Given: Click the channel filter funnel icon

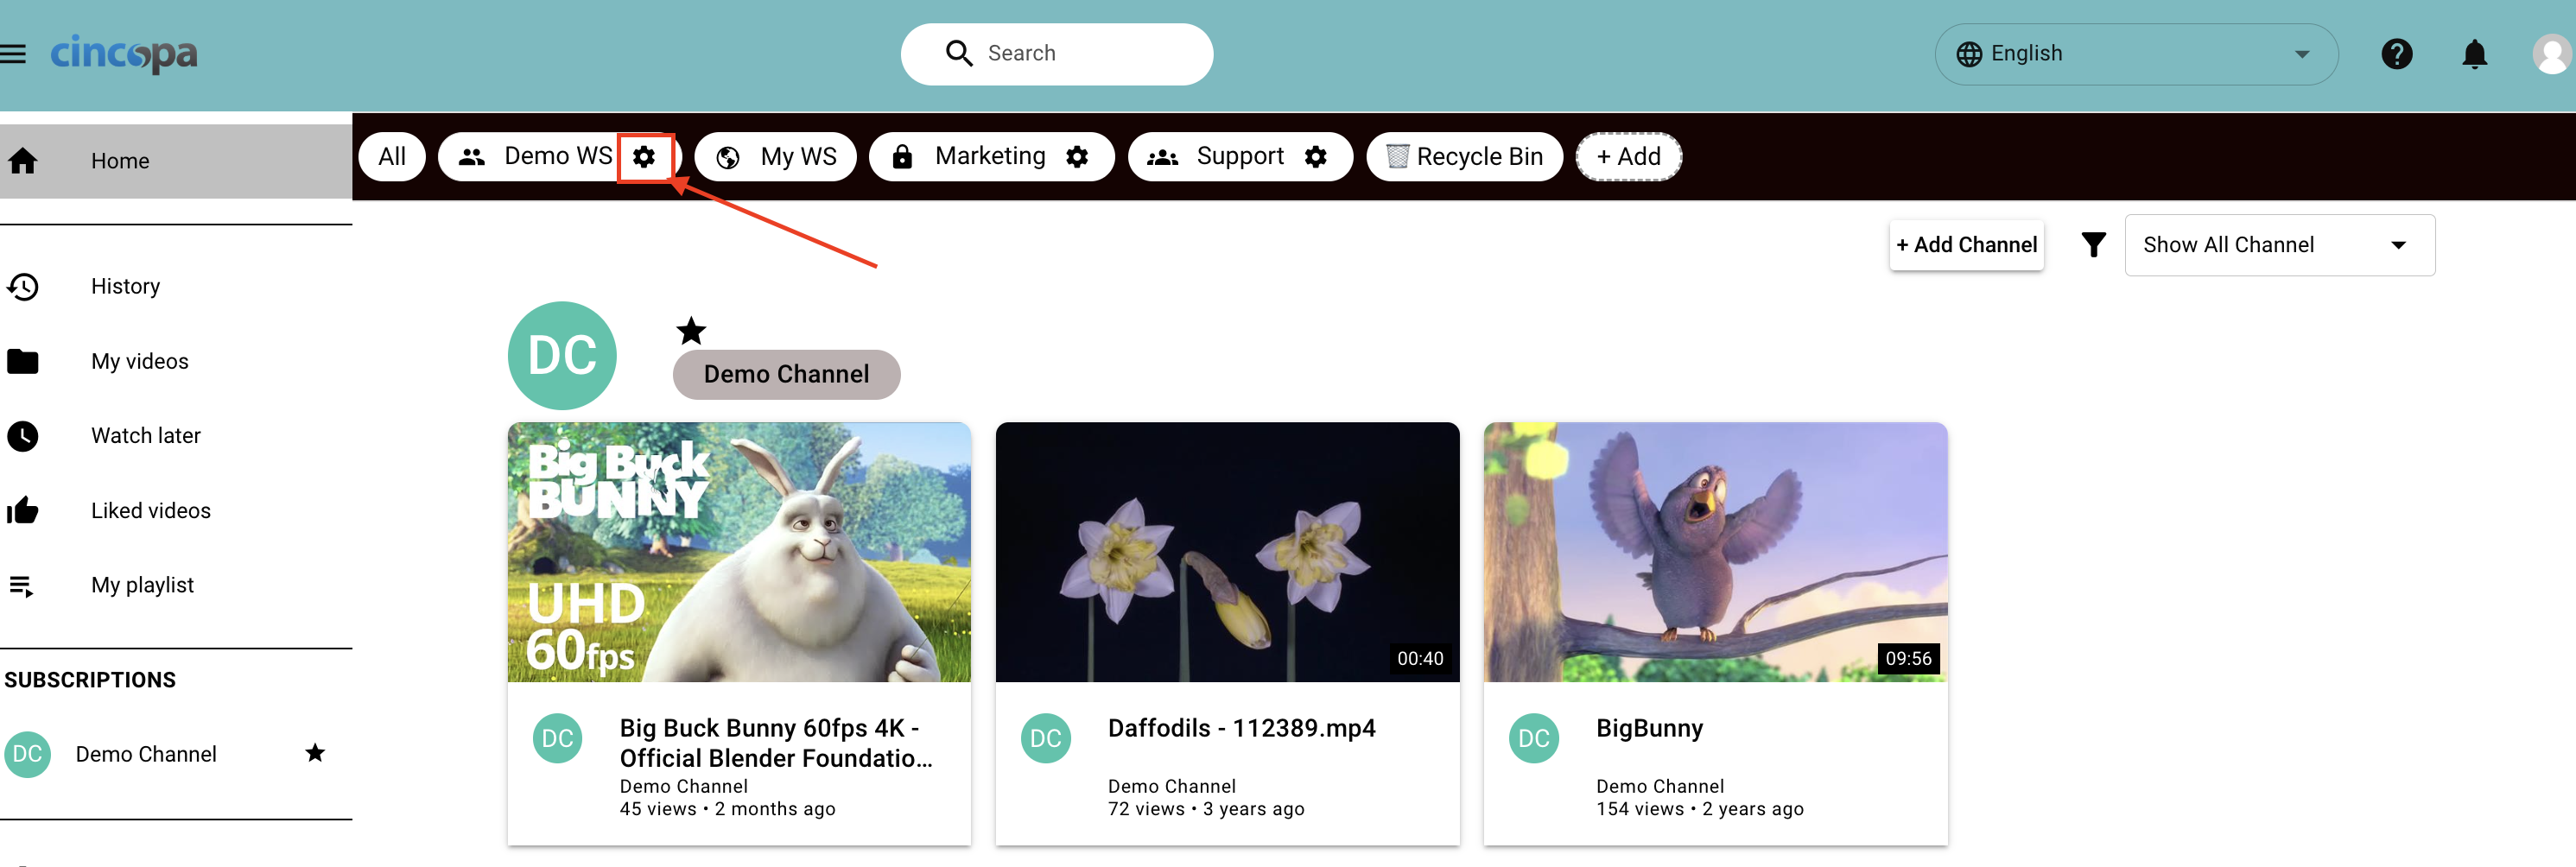Looking at the screenshot, I should click(2093, 245).
